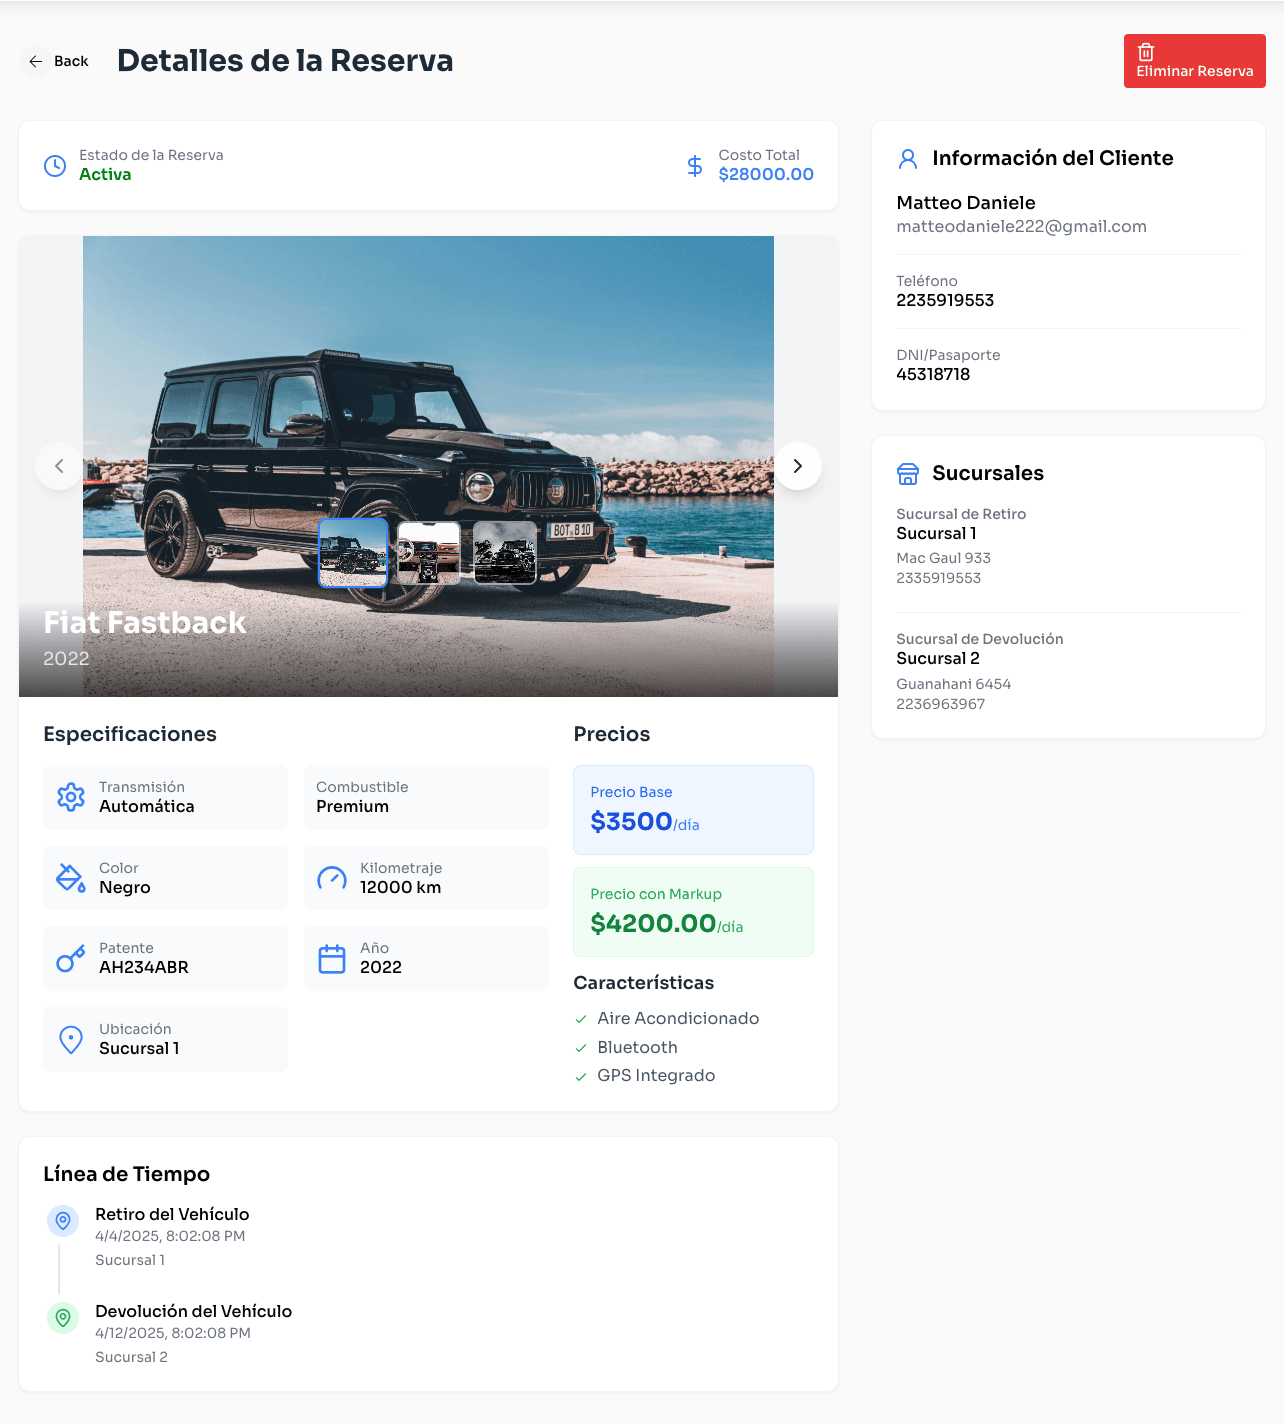Click the pickup date 4/4/2025, 8:02:08 PM
1284x1426 pixels.
pos(170,1236)
